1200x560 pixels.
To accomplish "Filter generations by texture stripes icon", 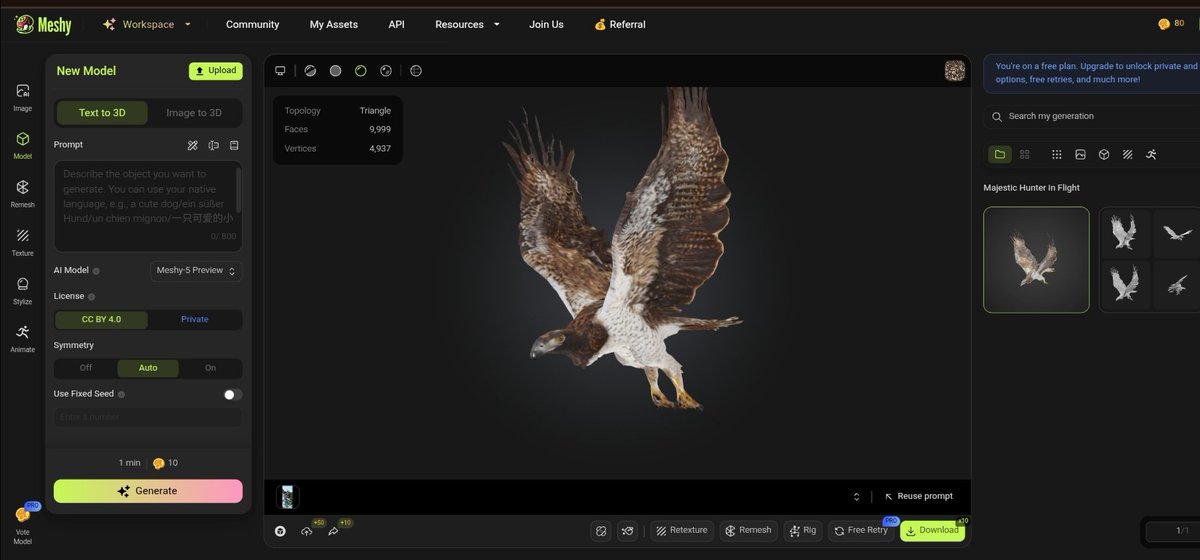I will click(1127, 154).
